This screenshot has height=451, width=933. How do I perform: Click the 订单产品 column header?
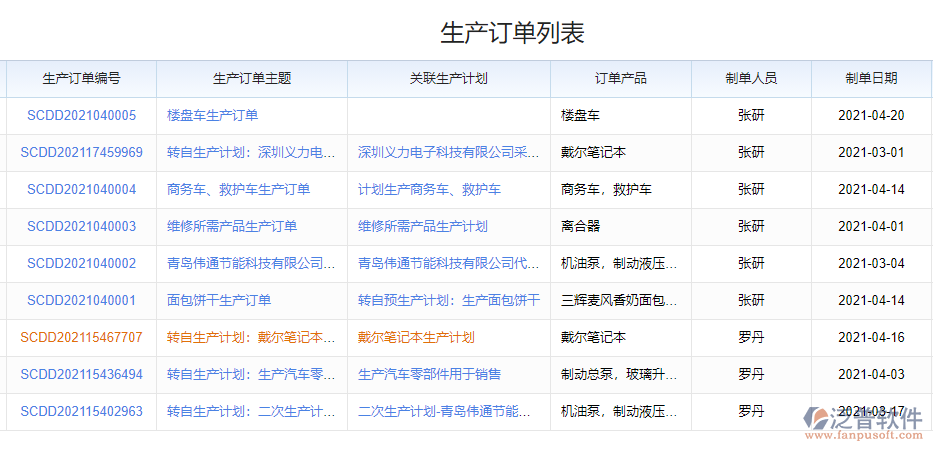[x=621, y=79]
